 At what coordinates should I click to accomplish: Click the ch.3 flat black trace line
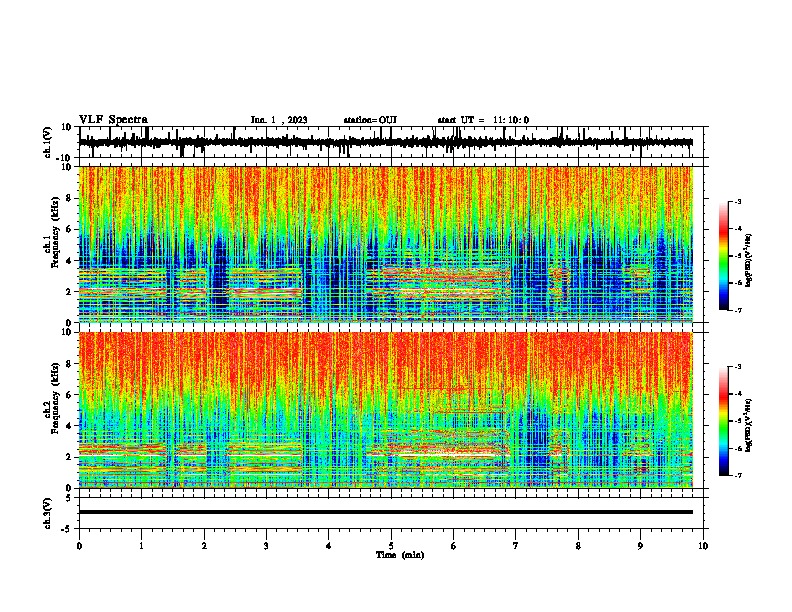pyautogui.click(x=386, y=512)
